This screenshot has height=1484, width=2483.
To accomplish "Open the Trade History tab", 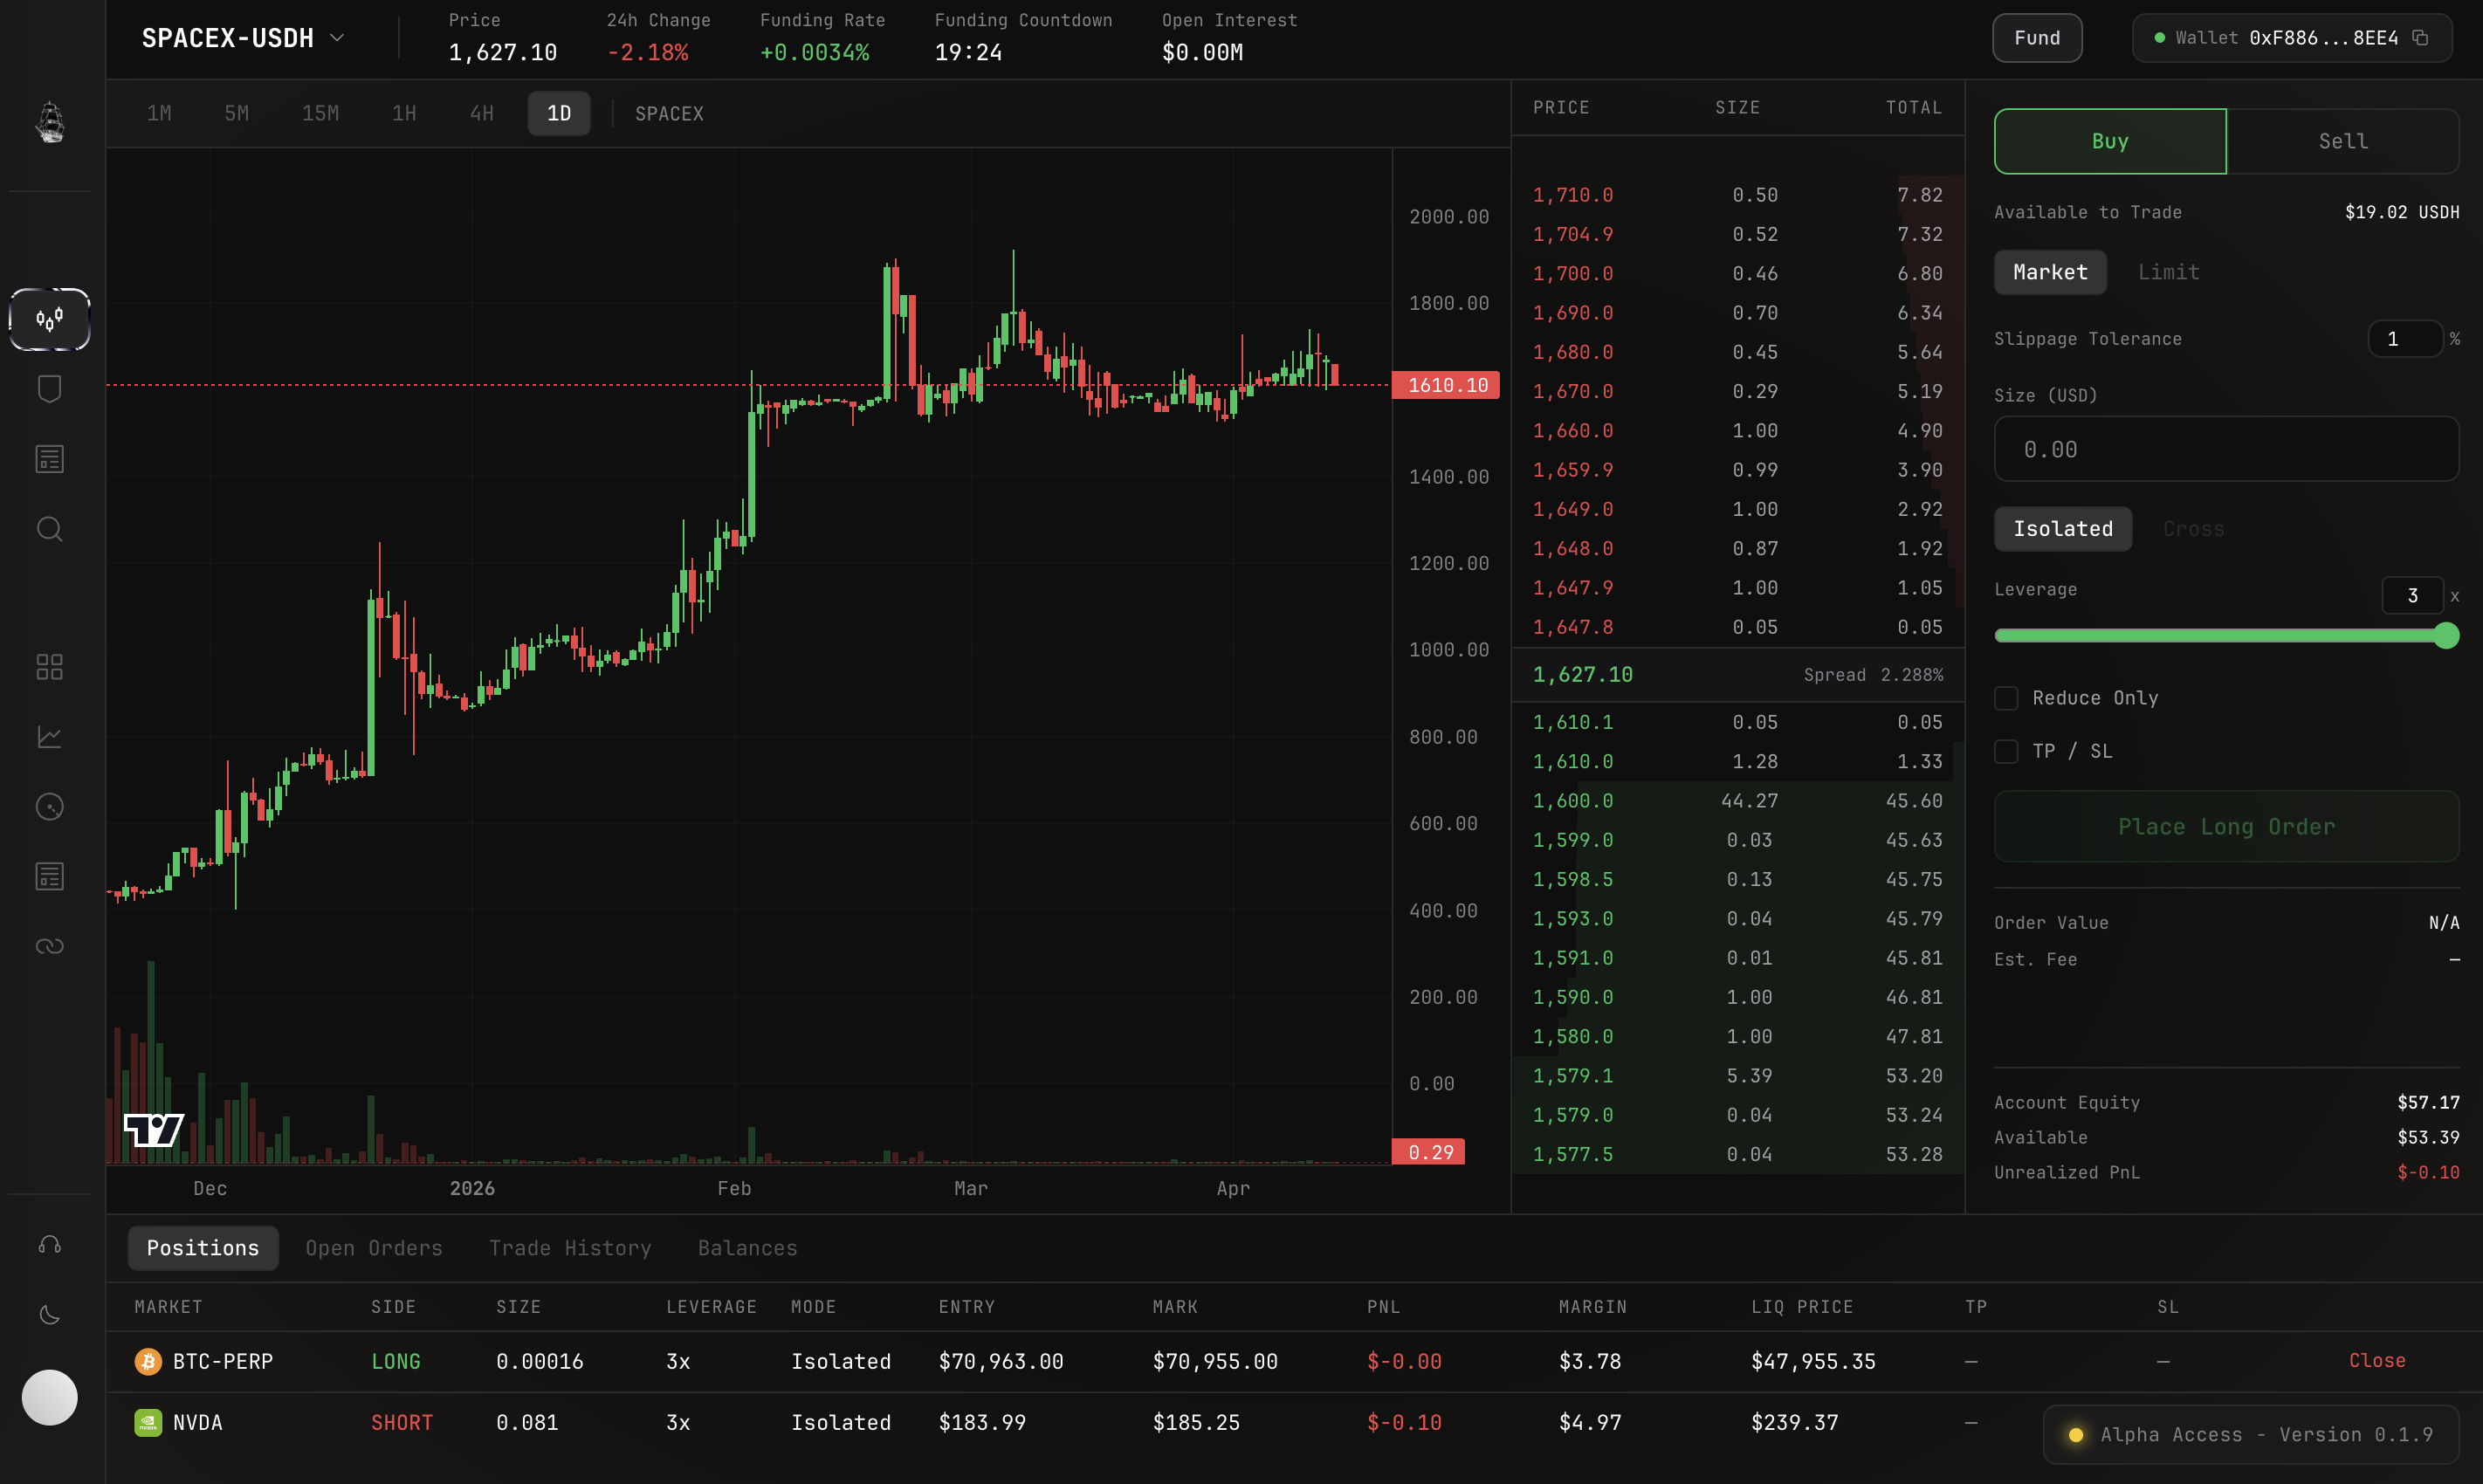I will 570,1248.
